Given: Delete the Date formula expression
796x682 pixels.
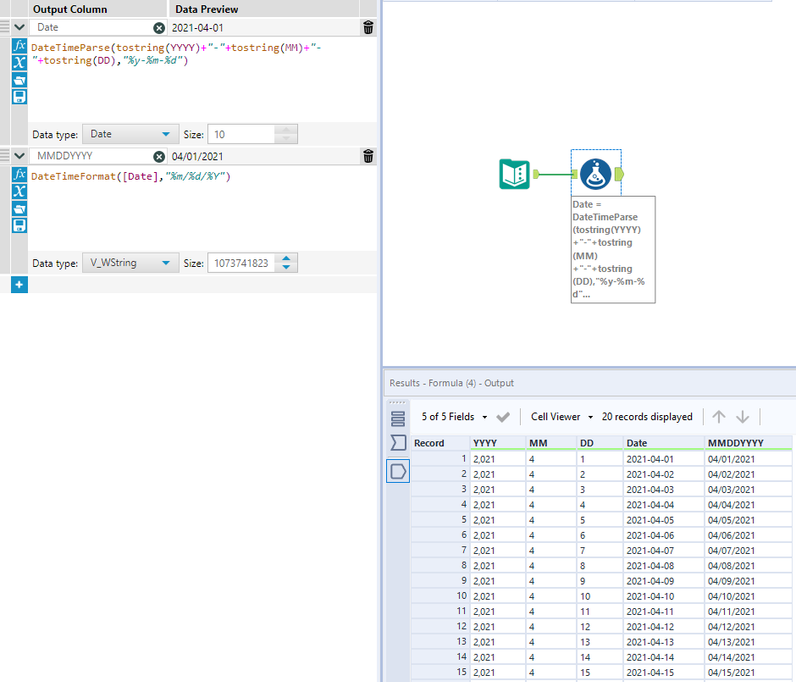Looking at the screenshot, I should (x=368, y=27).
